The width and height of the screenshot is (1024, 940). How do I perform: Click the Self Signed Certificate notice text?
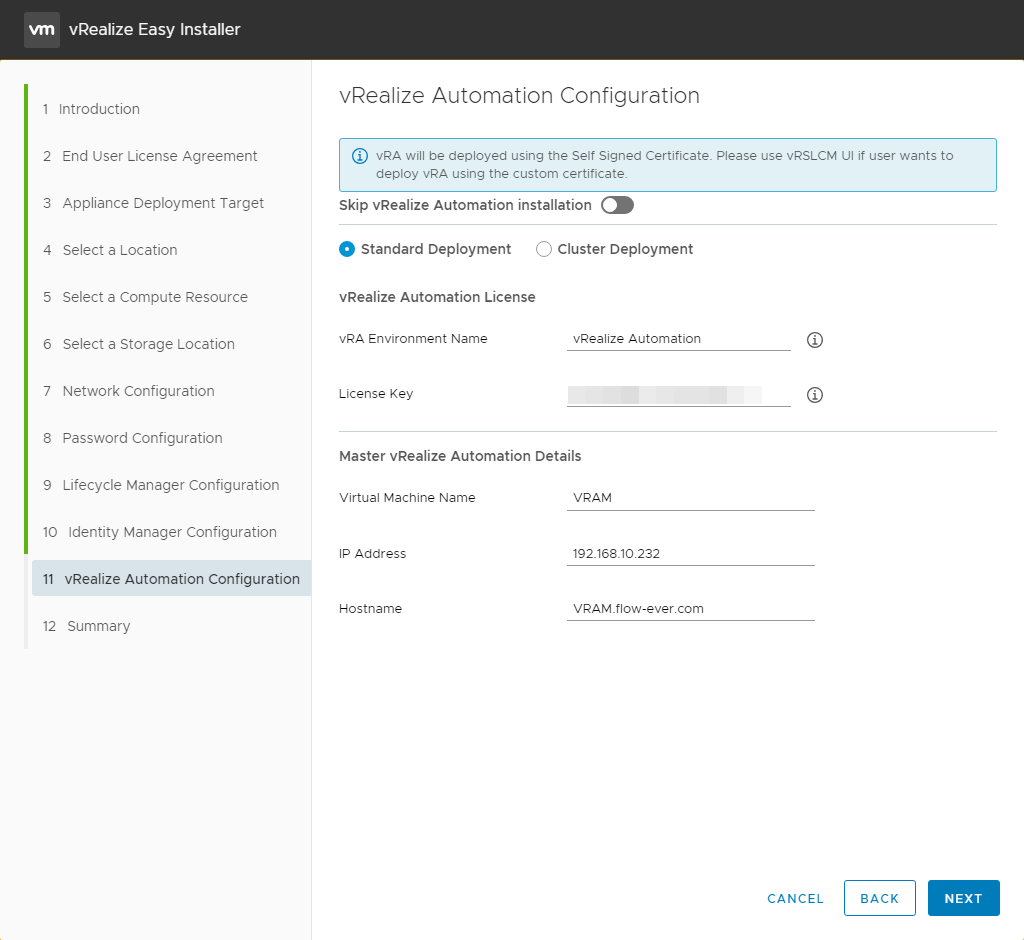pos(665,165)
